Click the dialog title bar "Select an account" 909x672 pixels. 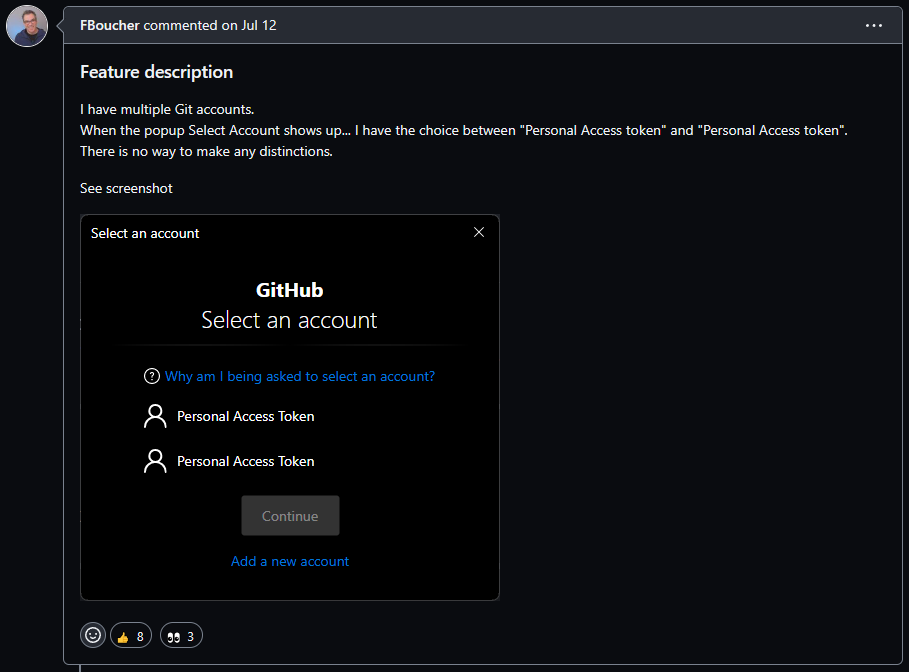click(145, 233)
